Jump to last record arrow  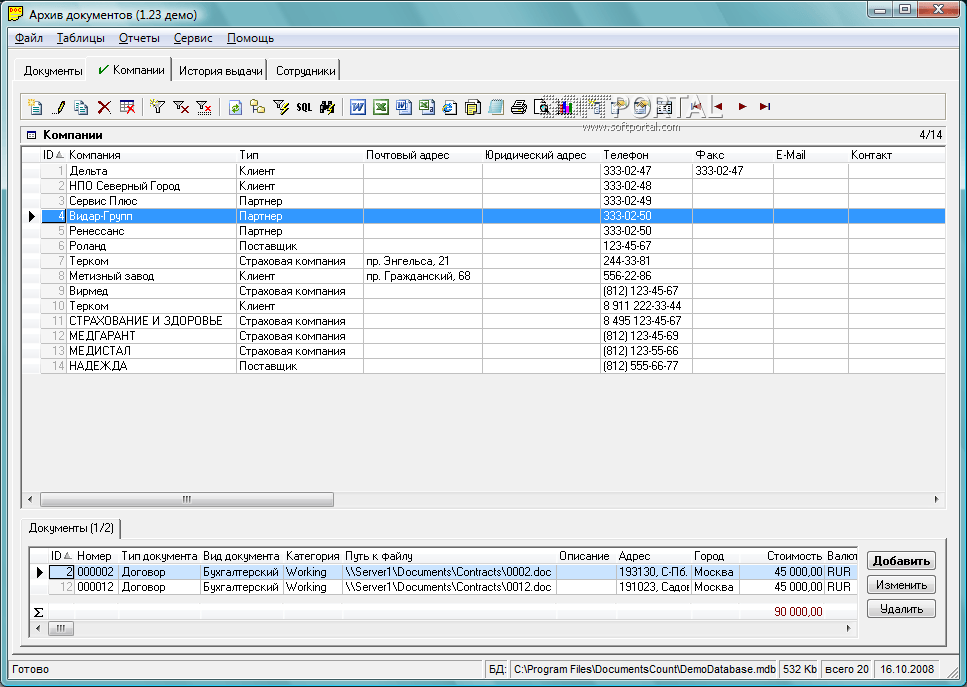pos(765,106)
